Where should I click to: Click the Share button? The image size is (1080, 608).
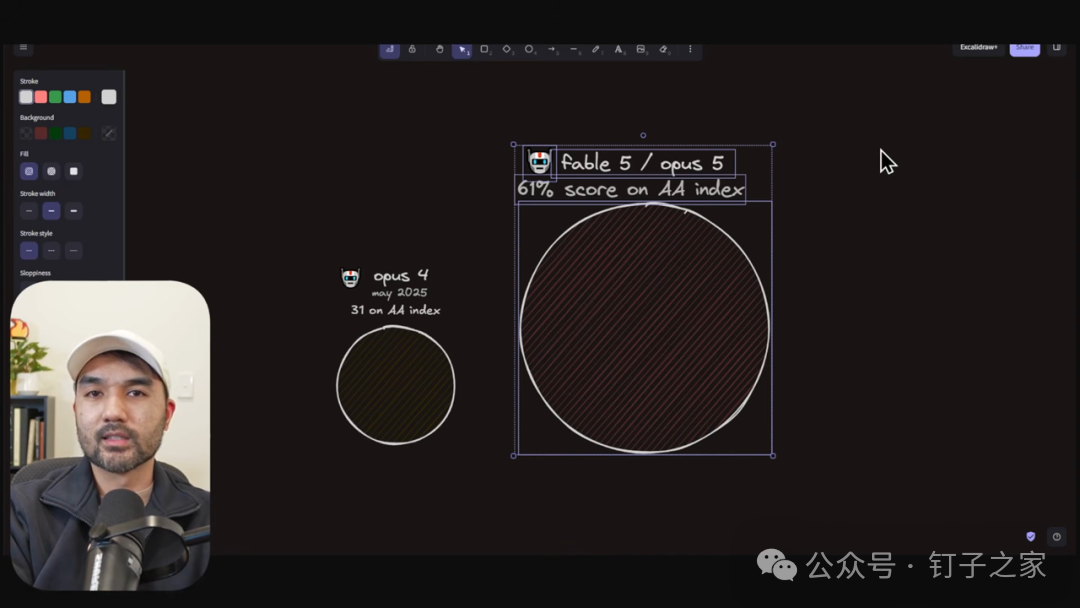1025,48
